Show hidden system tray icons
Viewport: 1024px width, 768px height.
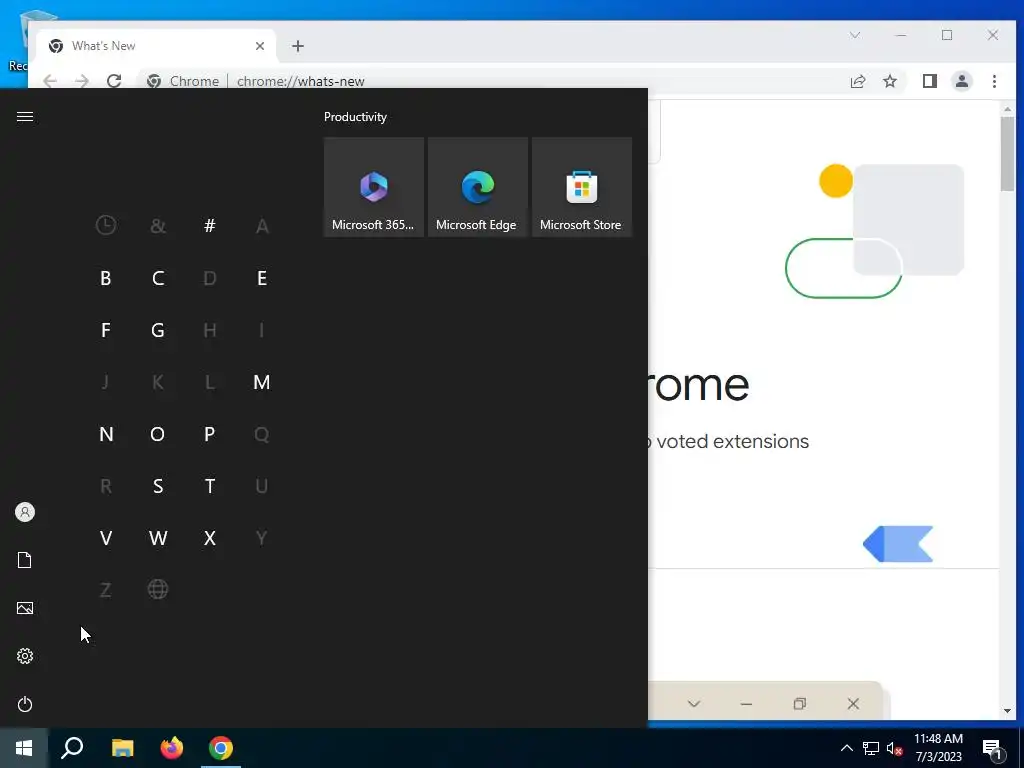pyautogui.click(x=846, y=748)
